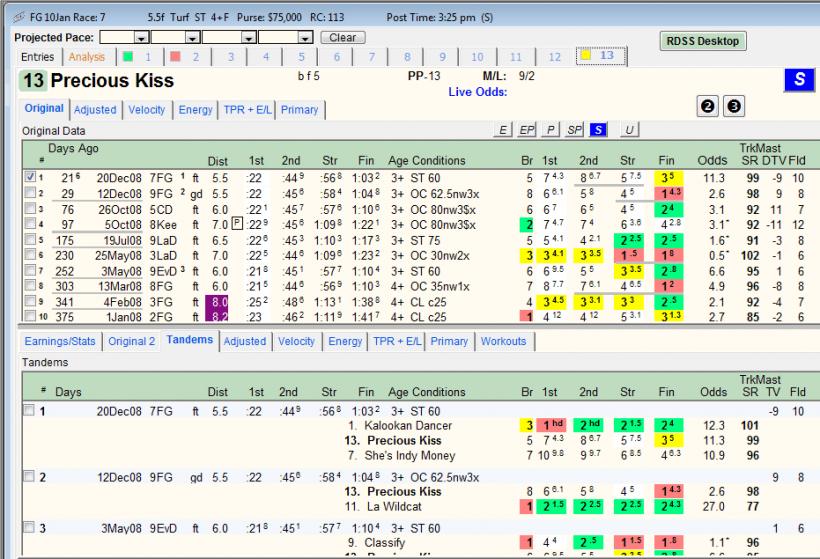Image resolution: width=820 pixels, height=559 pixels.
Task: Toggle the P run style filter
Action: (550, 130)
